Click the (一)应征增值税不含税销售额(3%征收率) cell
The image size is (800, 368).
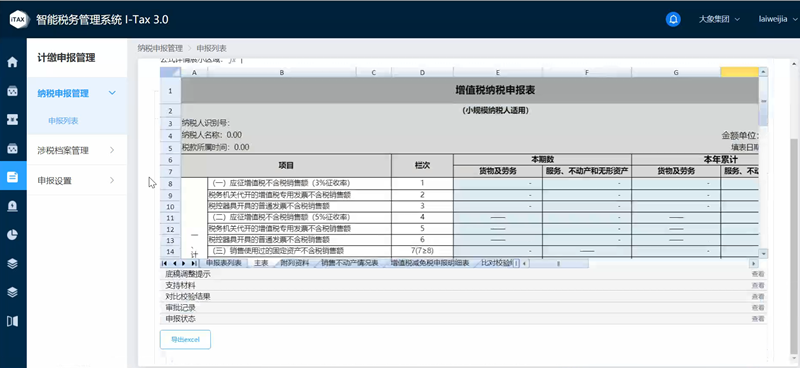pyautogui.click(x=299, y=183)
